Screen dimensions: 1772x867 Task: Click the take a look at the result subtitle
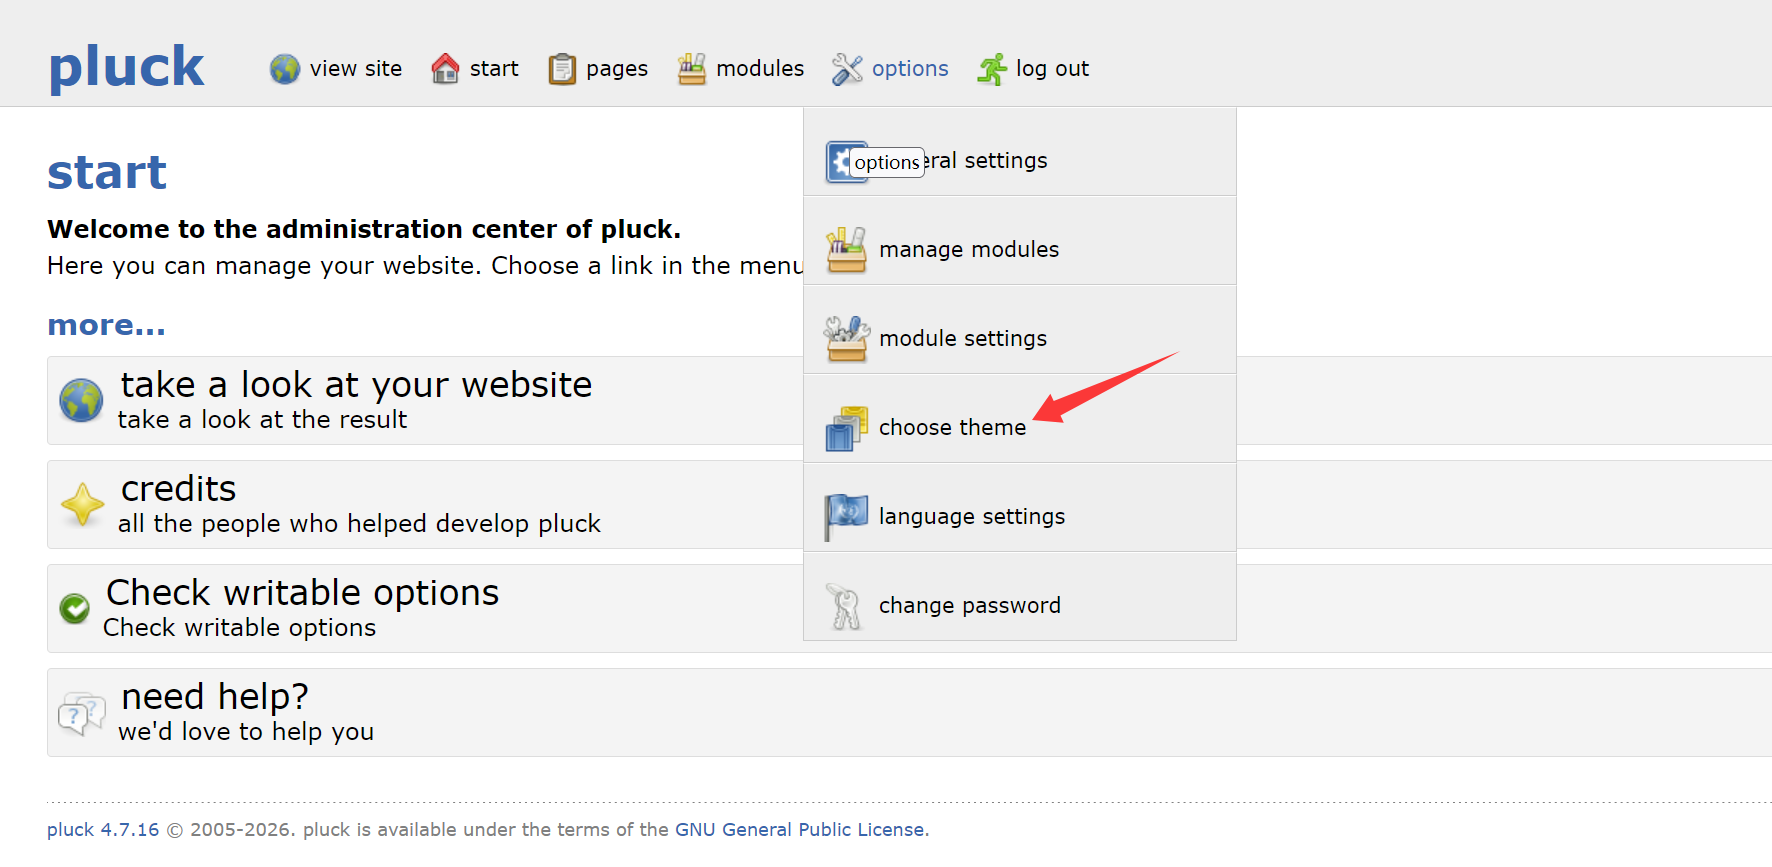262,420
